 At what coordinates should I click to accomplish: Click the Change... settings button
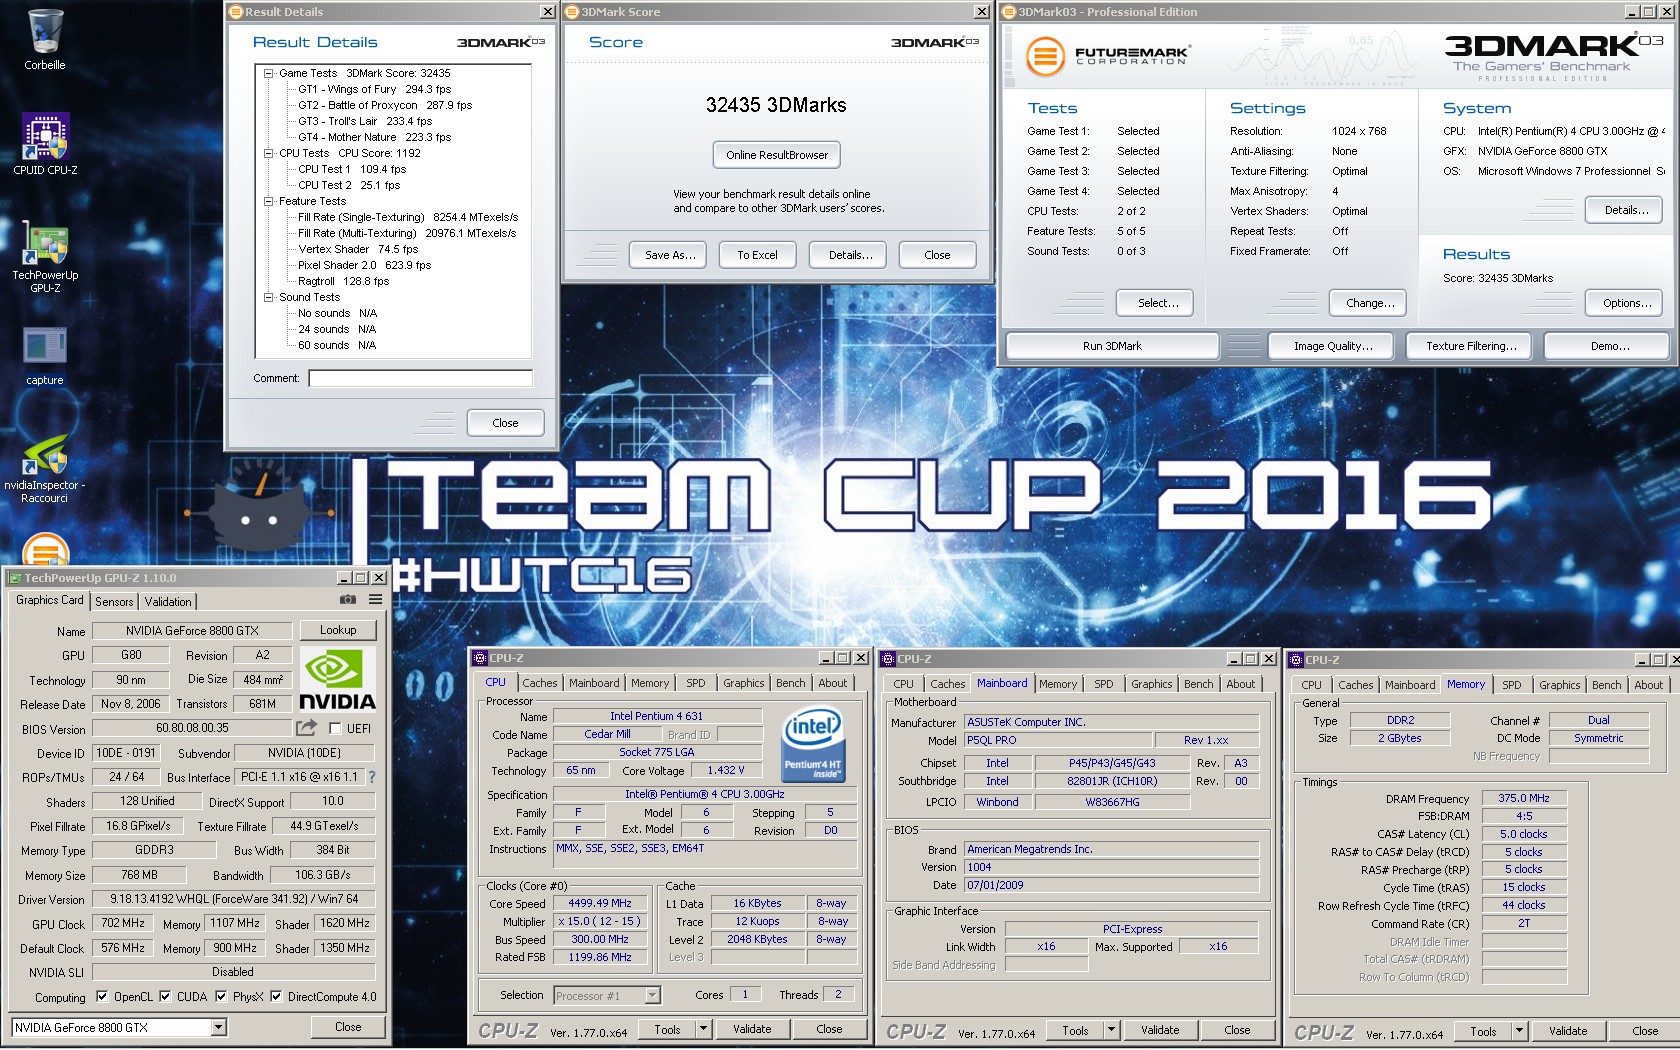[1369, 303]
